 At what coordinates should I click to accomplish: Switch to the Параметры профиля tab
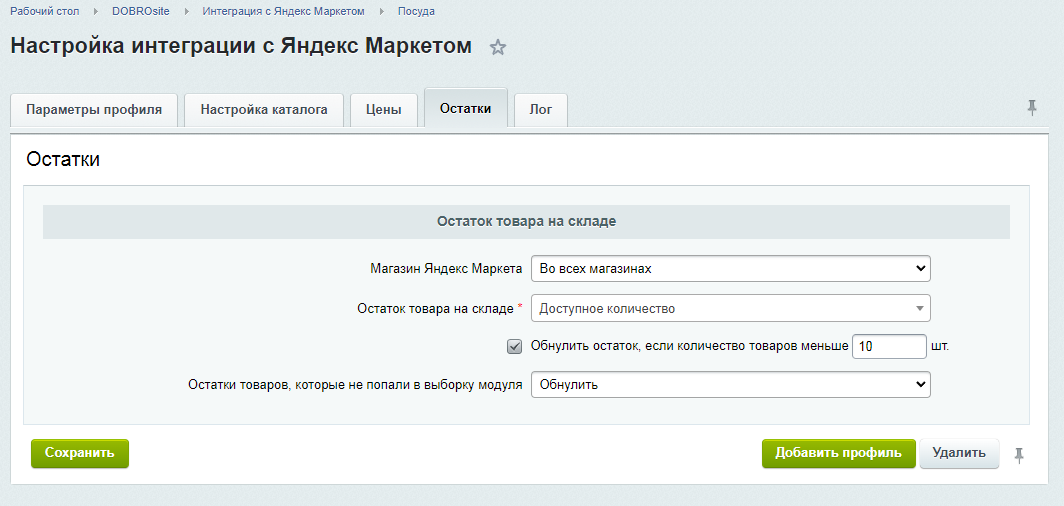[94, 110]
